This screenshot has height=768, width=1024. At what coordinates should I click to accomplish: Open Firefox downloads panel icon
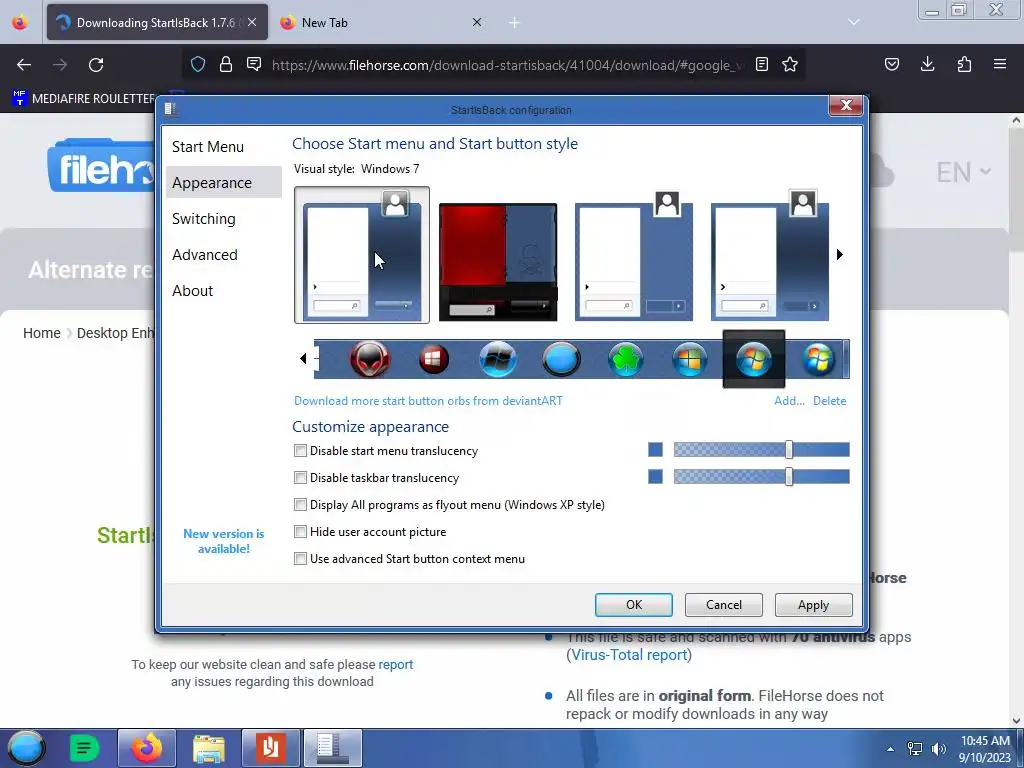927,64
